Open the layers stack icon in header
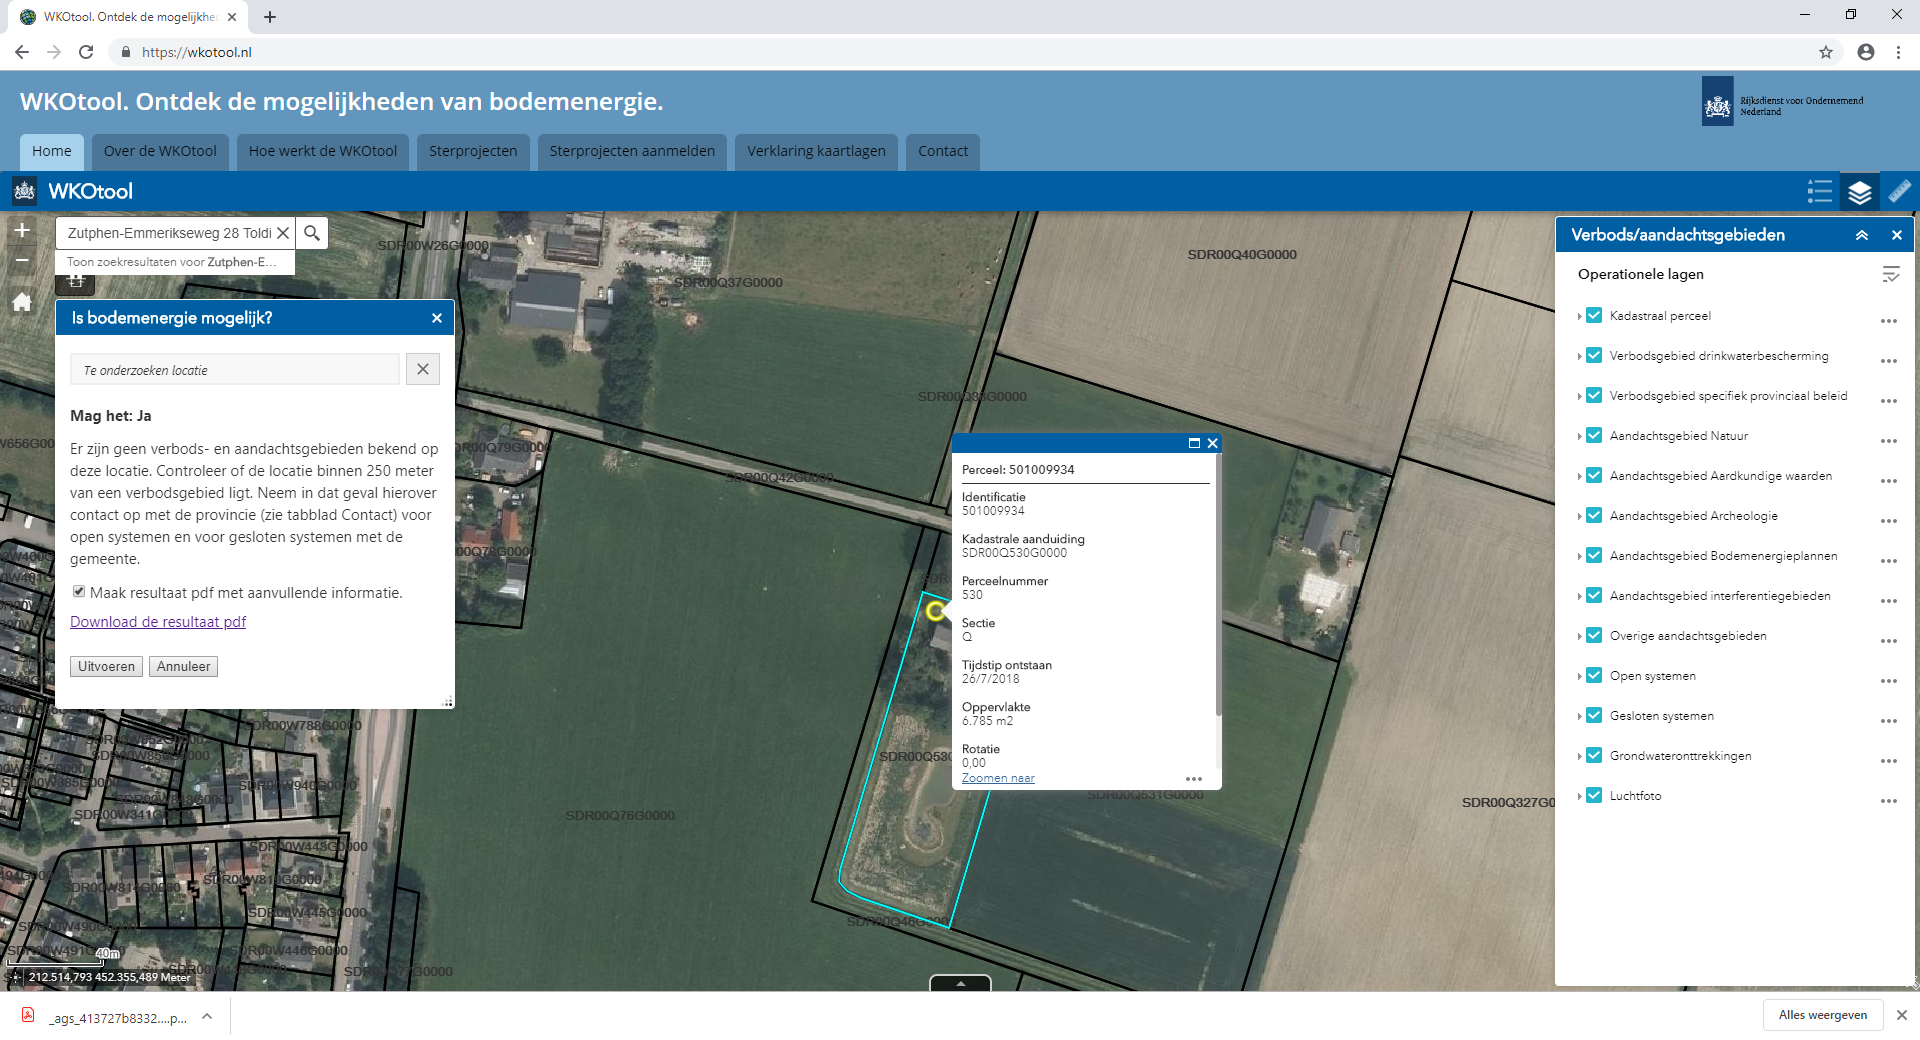Screen dimensions: 1920x1040 coord(1859,192)
